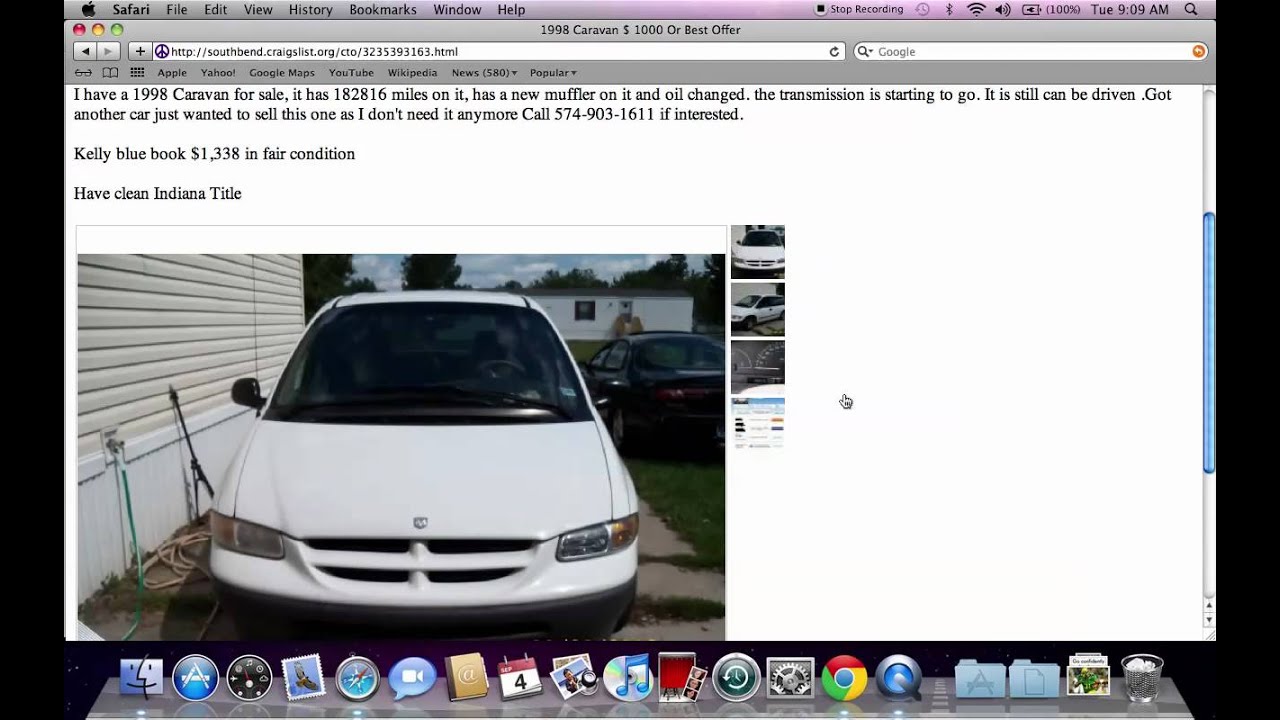Open the Edit menu
Viewport: 1280px width, 720px height.
click(215, 9)
